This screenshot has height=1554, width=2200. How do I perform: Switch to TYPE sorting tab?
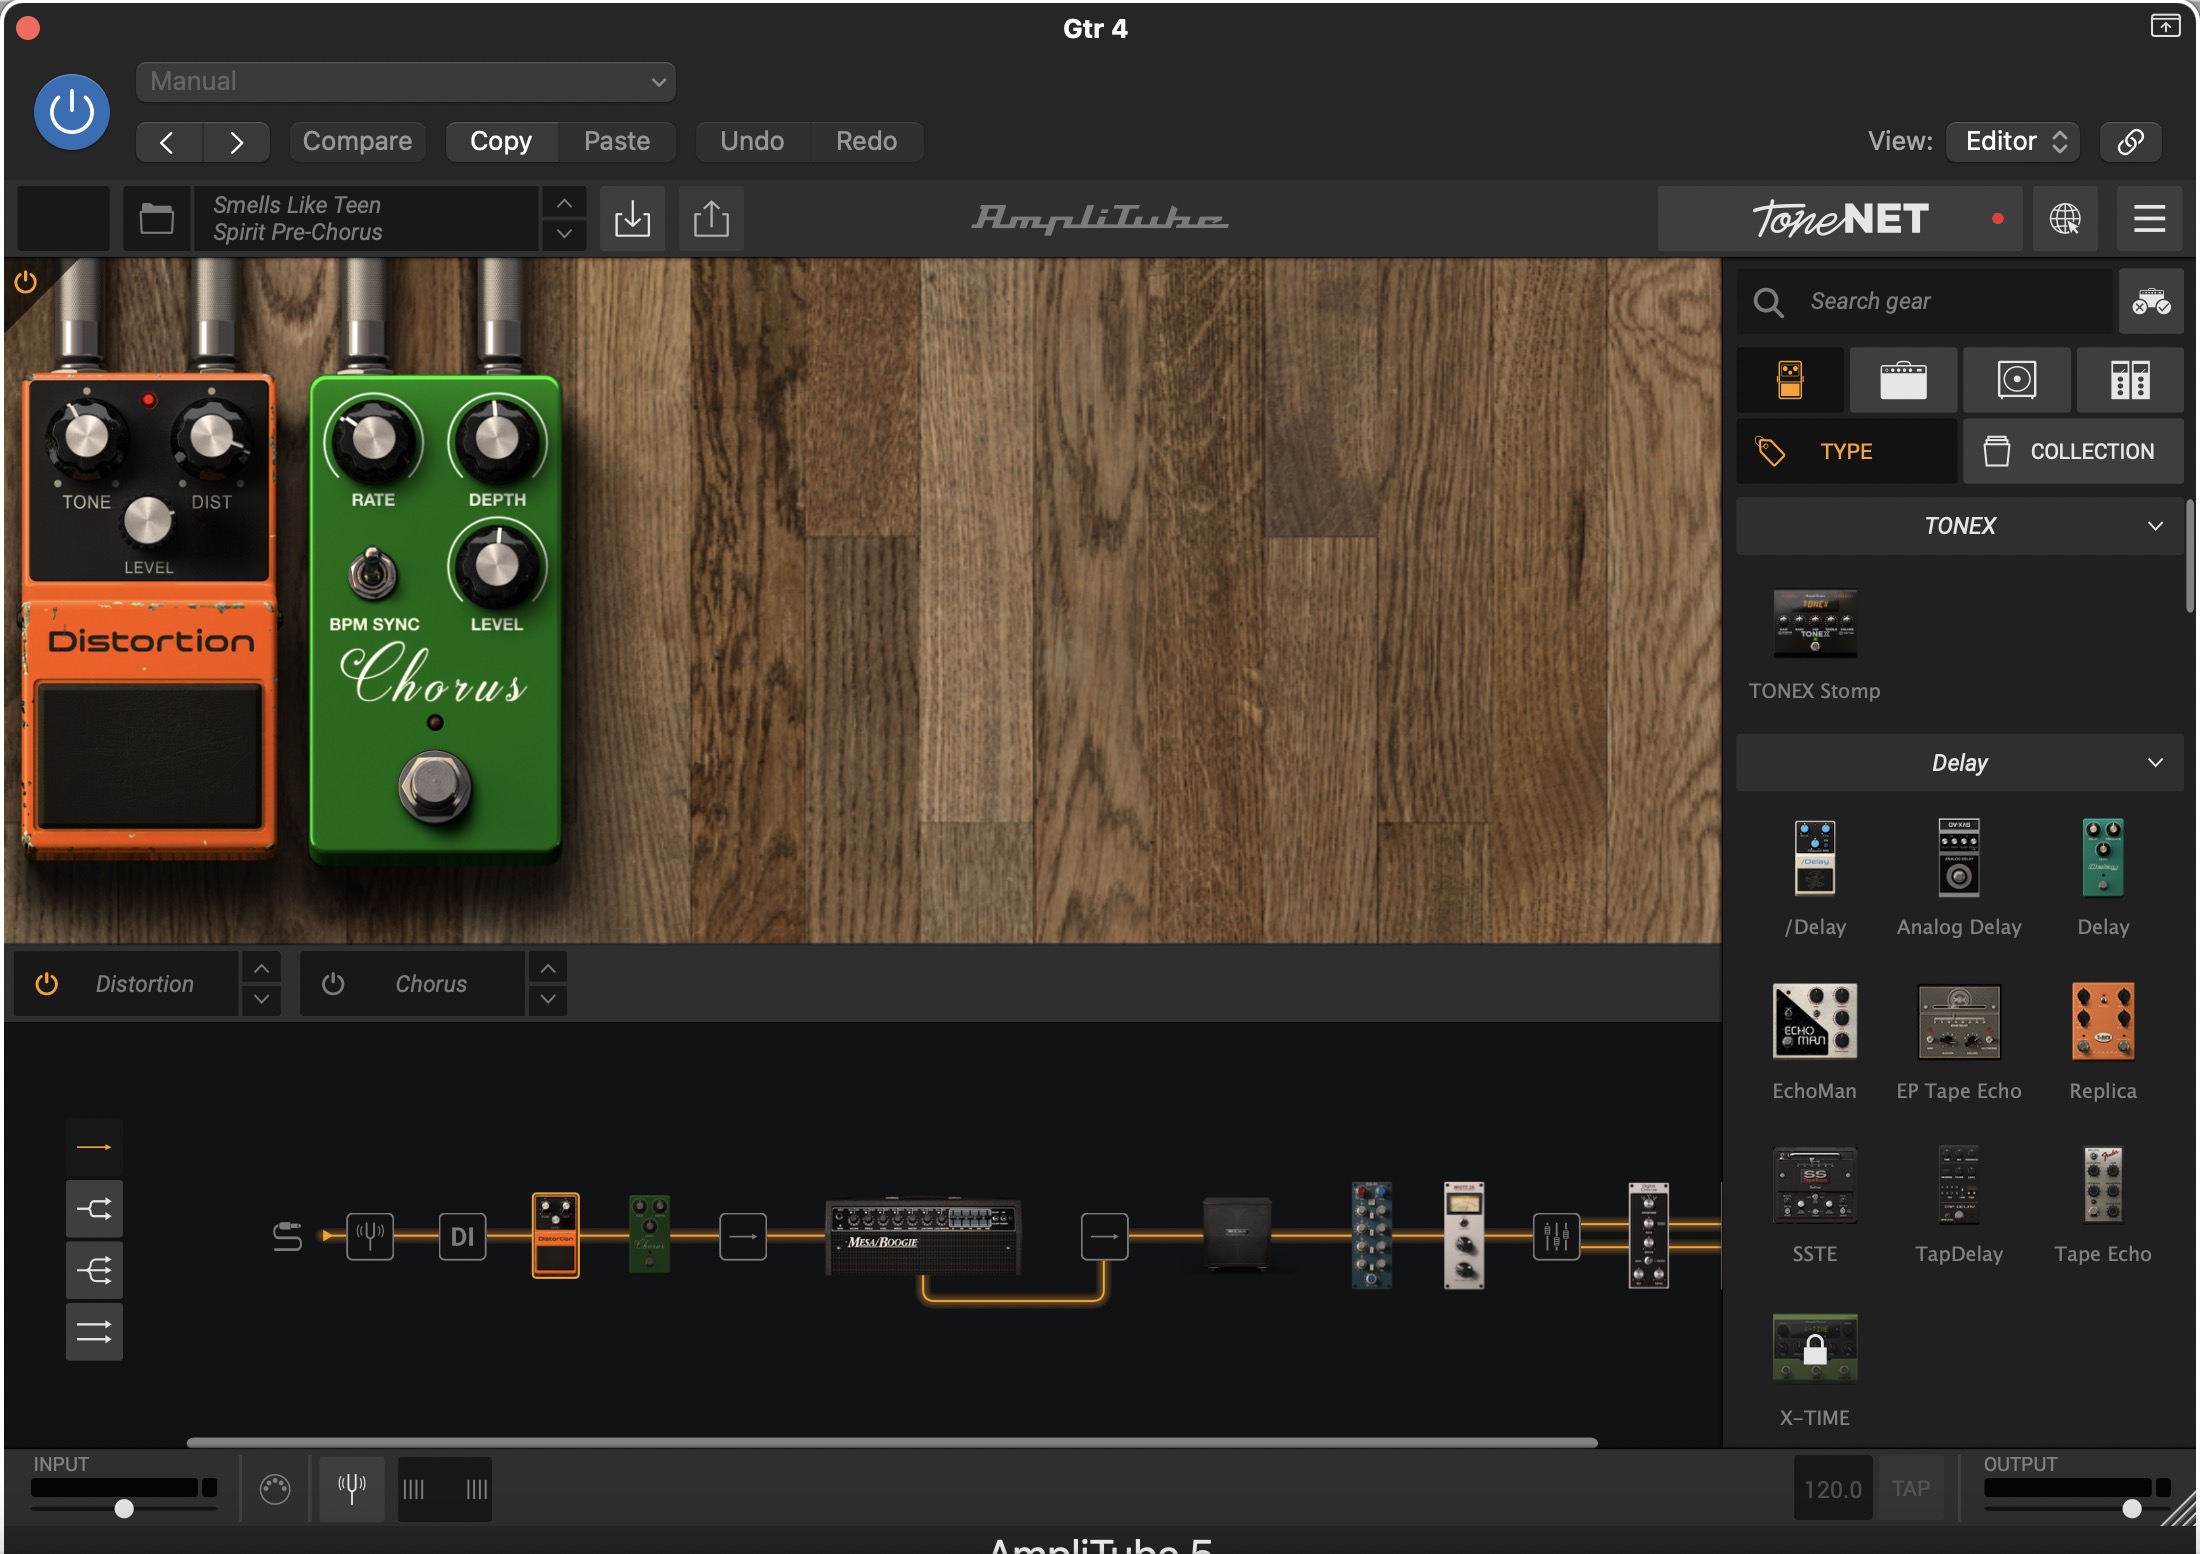pyautogui.click(x=1847, y=451)
